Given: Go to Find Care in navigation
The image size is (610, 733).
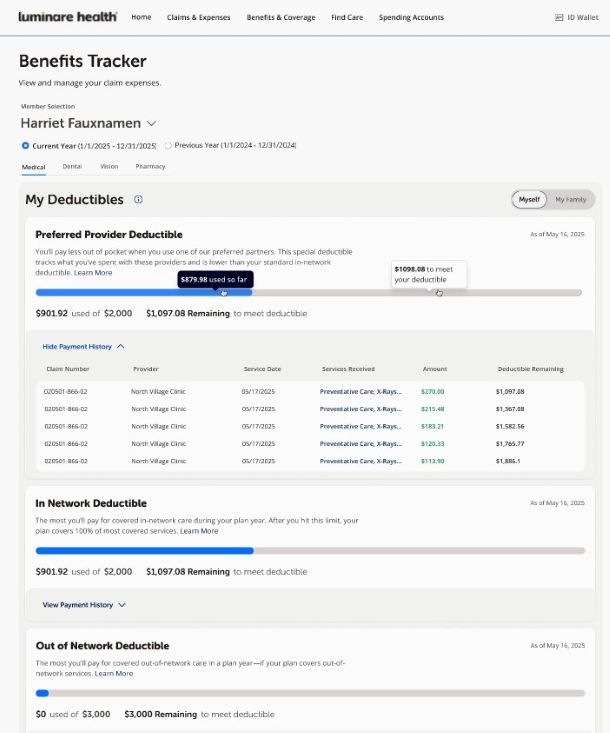Looking at the screenshot, I should (x=347, y=18).
